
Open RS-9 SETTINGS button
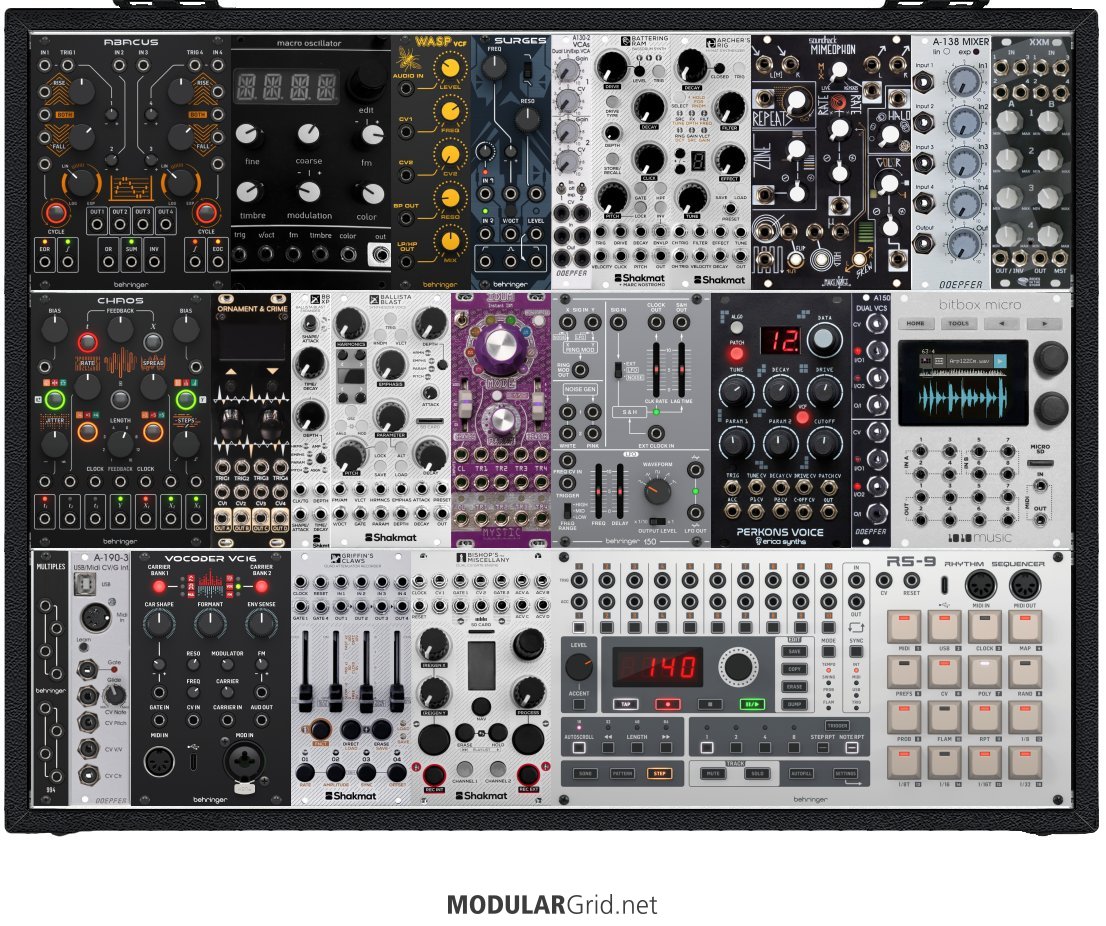pyautogui.click(x=846, y=774)
